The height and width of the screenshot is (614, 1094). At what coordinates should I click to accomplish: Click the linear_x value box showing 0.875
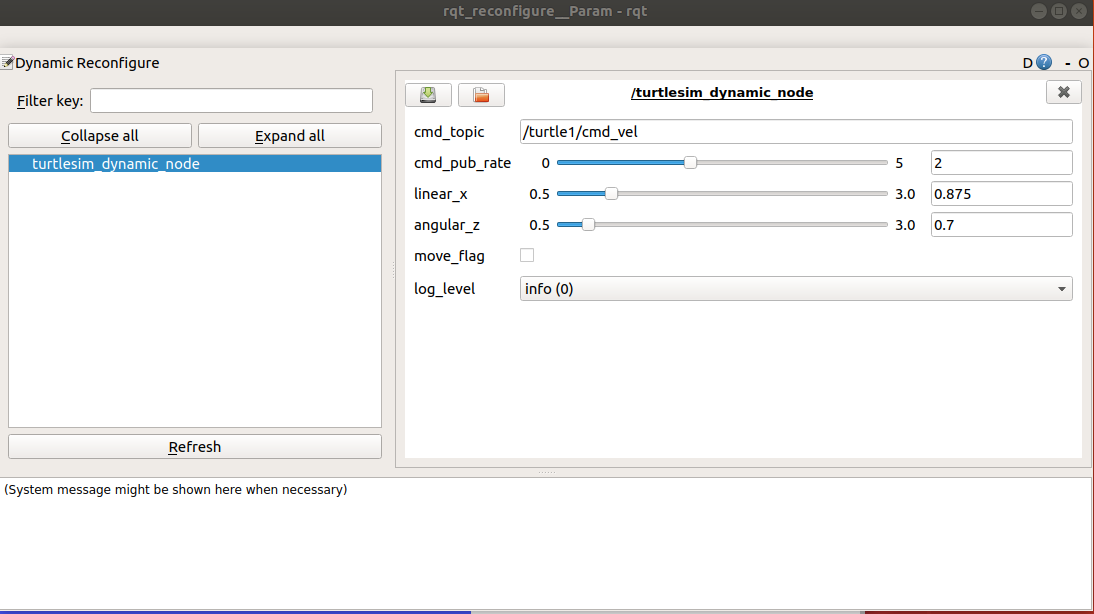(x=1000, y=193)
